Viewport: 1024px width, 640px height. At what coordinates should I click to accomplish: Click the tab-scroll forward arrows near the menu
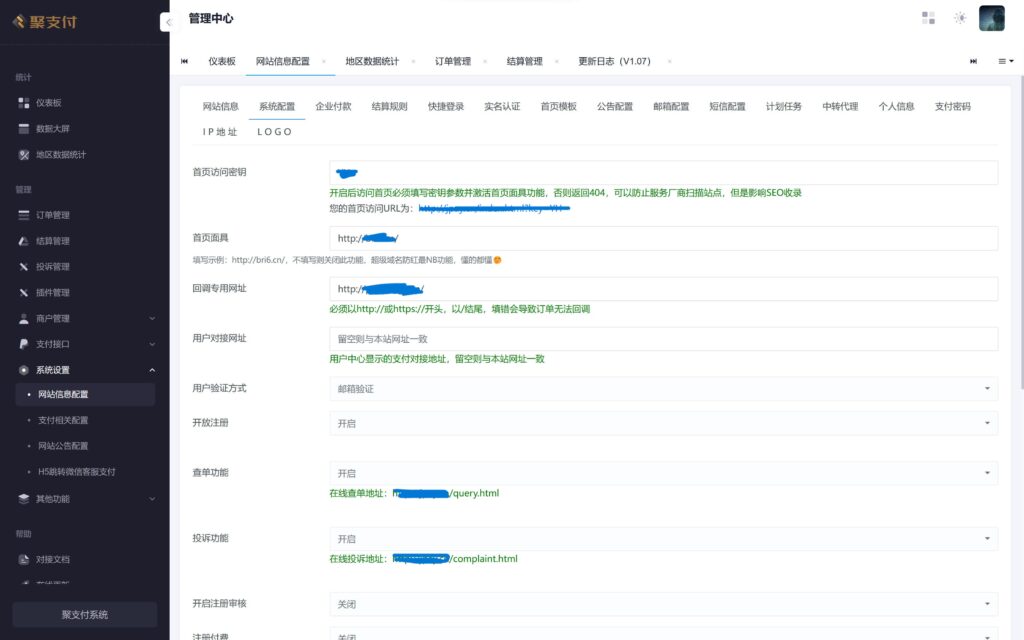tap(973, 60)
